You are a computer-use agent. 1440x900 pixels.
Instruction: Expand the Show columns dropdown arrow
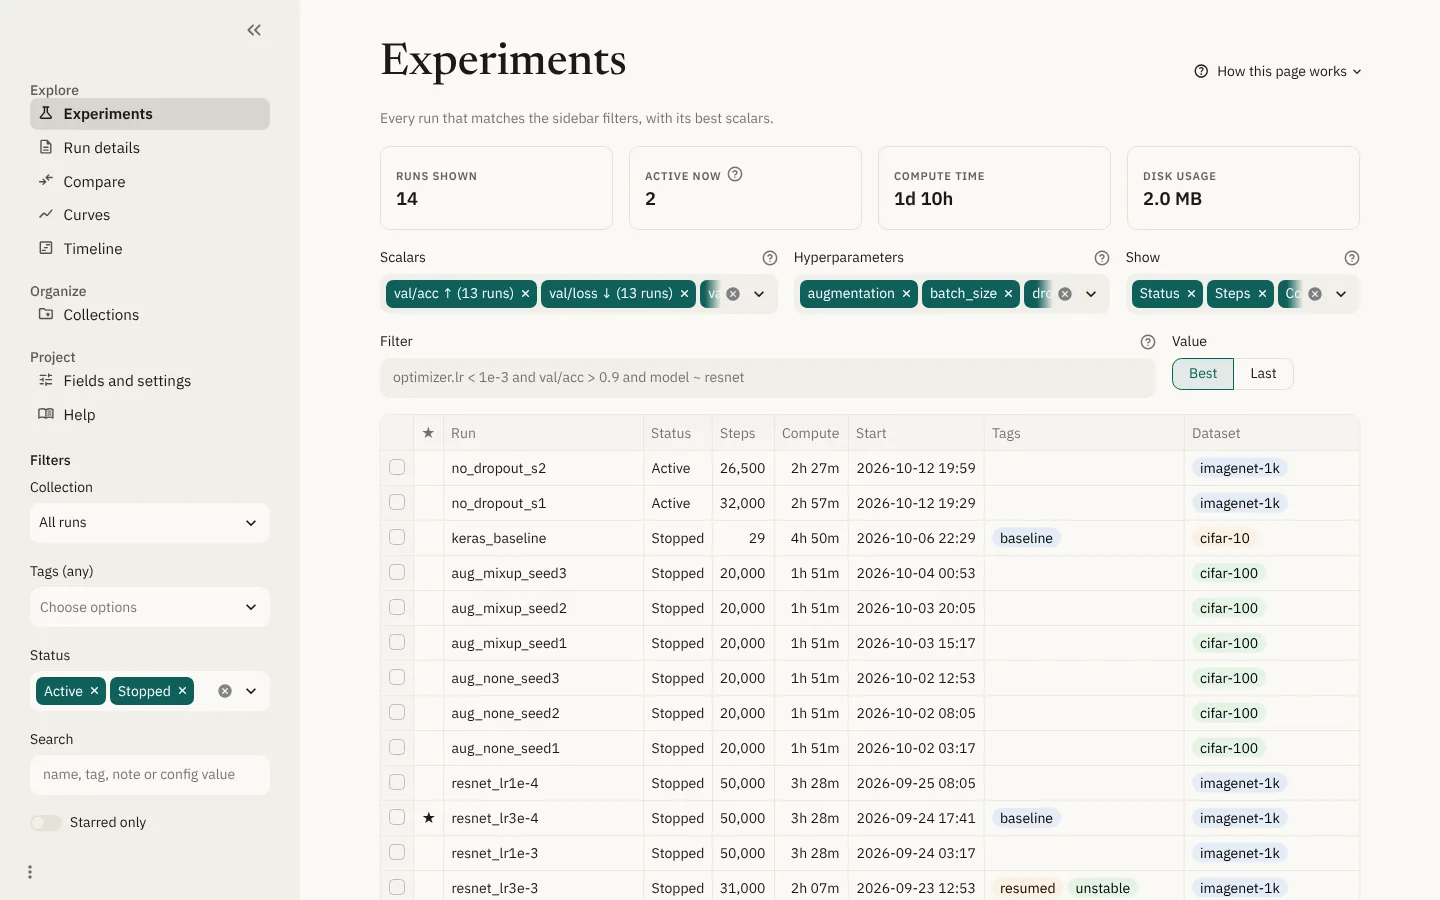(1341, 294)
